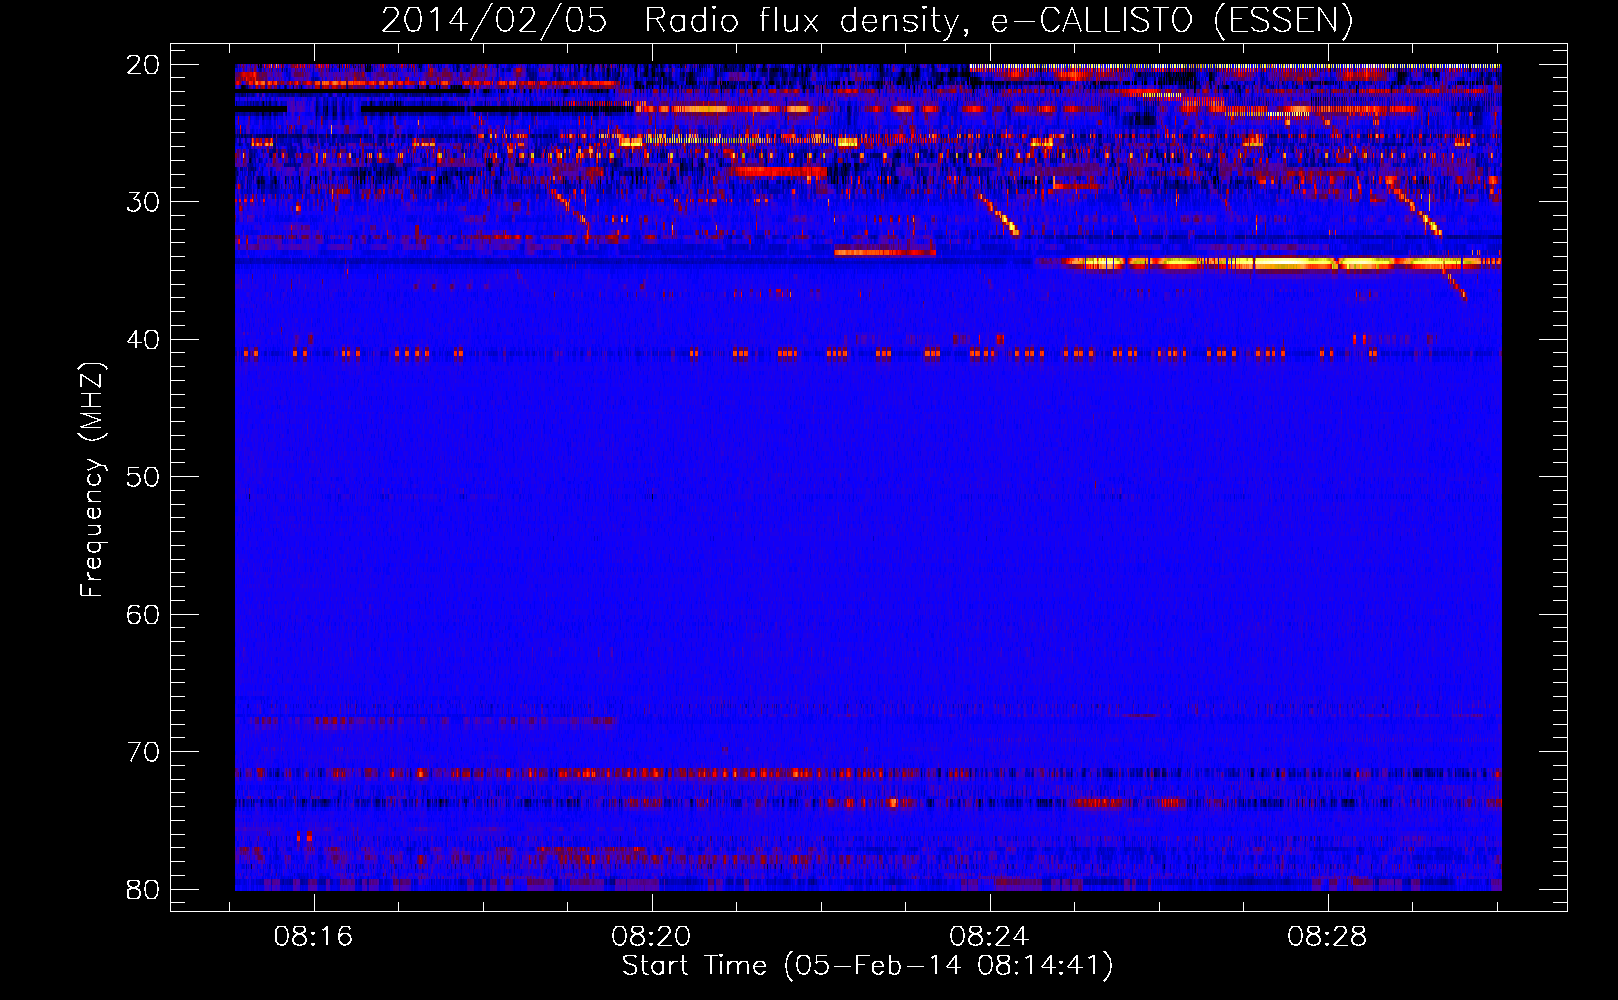Image resolution: width=1618 pixels, height=1000 pixels.
Task: Click the 20 MHz frequency tick label
Action: click(x=143, y=65)
